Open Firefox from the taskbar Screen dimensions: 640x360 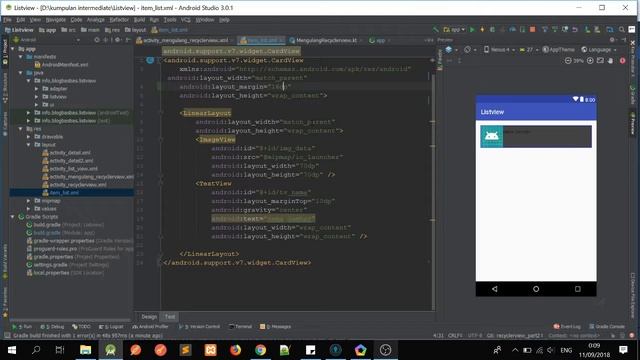pyautogui.click(x=236, y=350)
